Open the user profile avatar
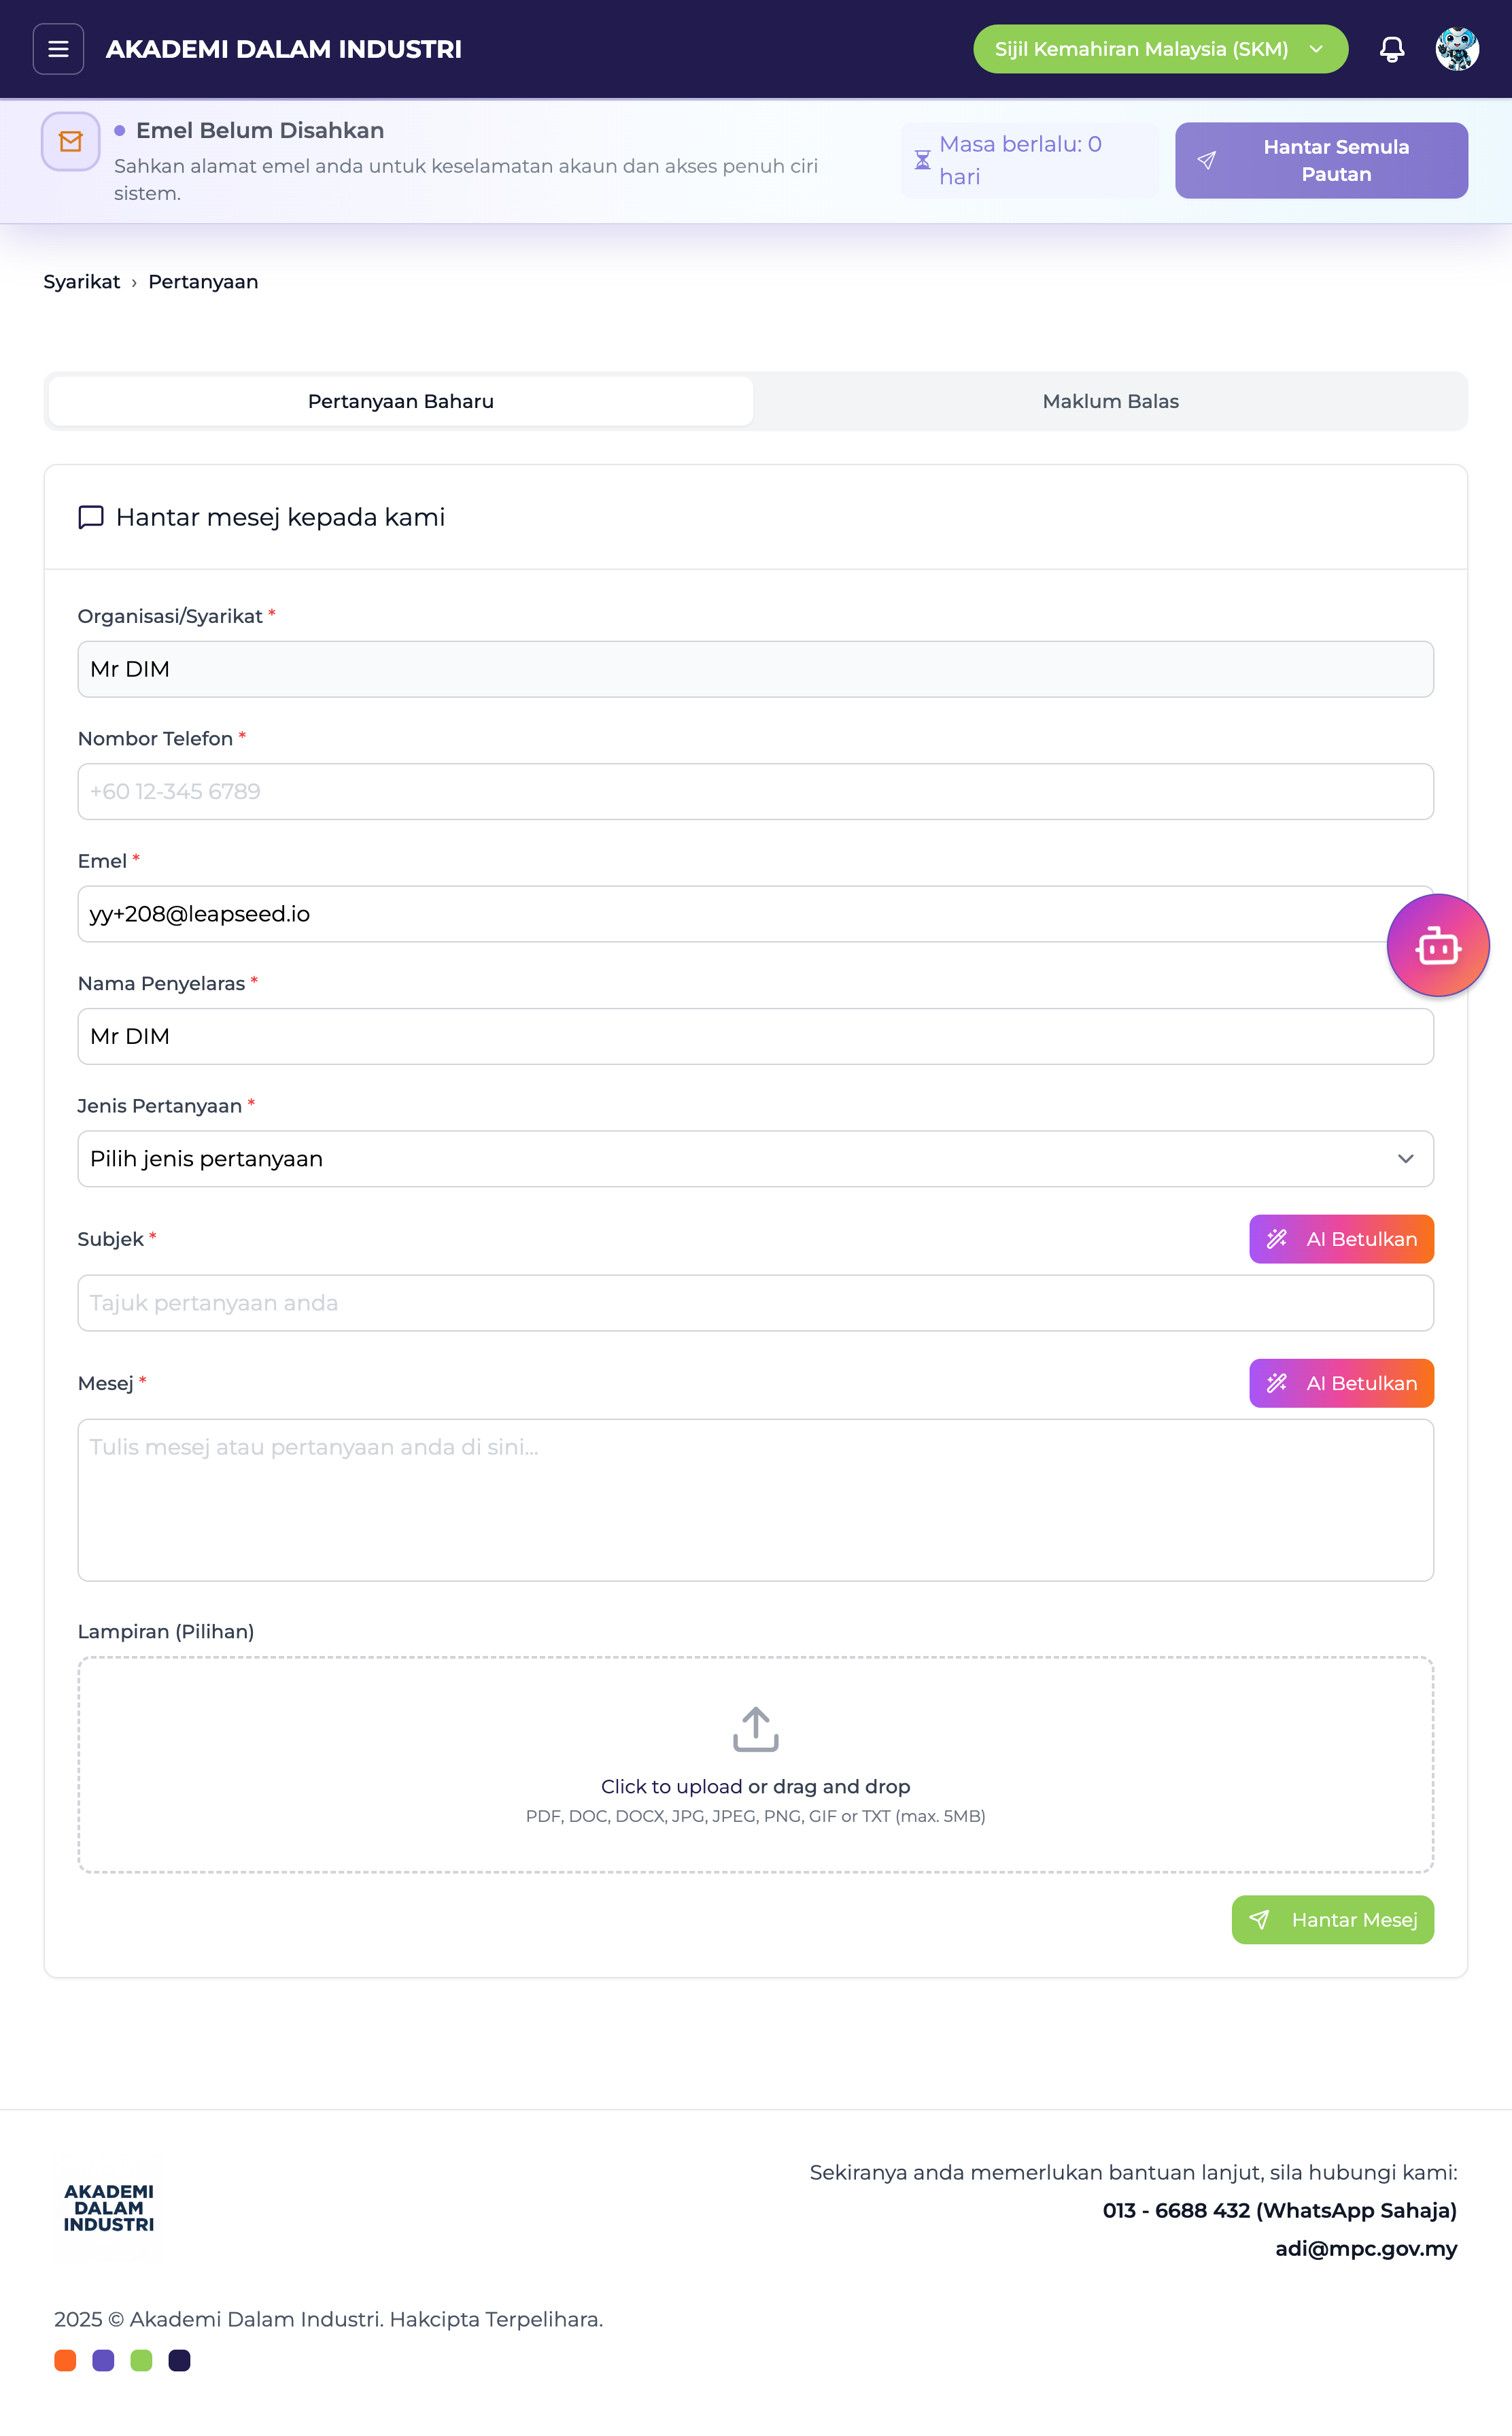1512x2436 pixels. (1456, 49)
